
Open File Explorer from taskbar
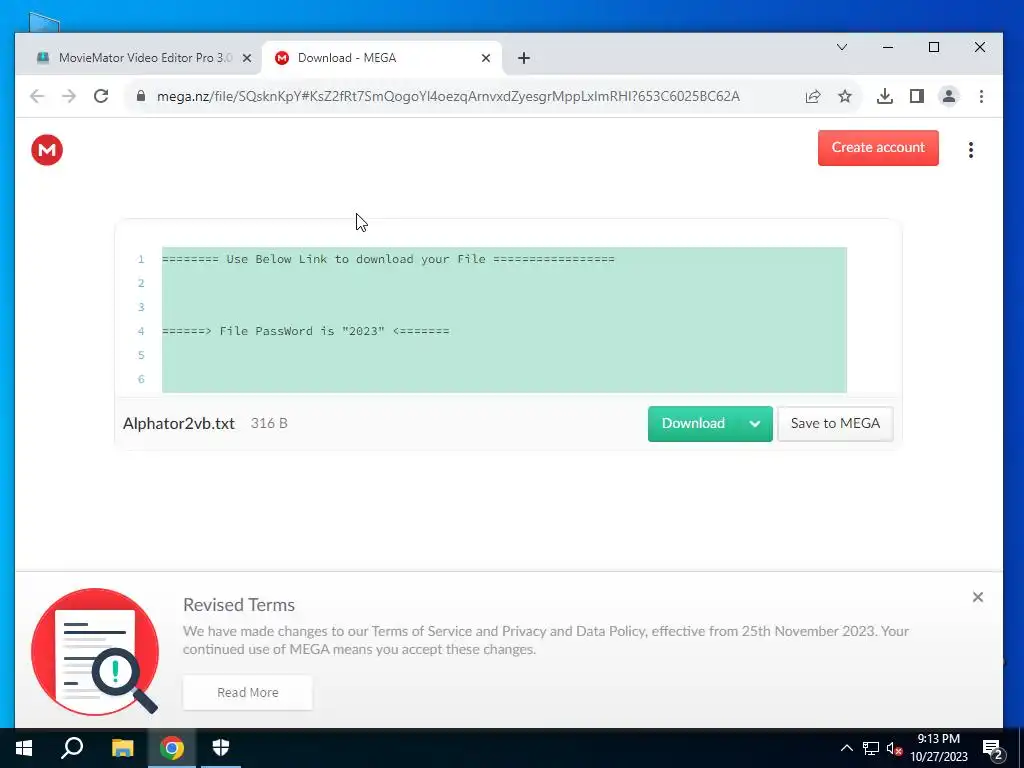122,748
